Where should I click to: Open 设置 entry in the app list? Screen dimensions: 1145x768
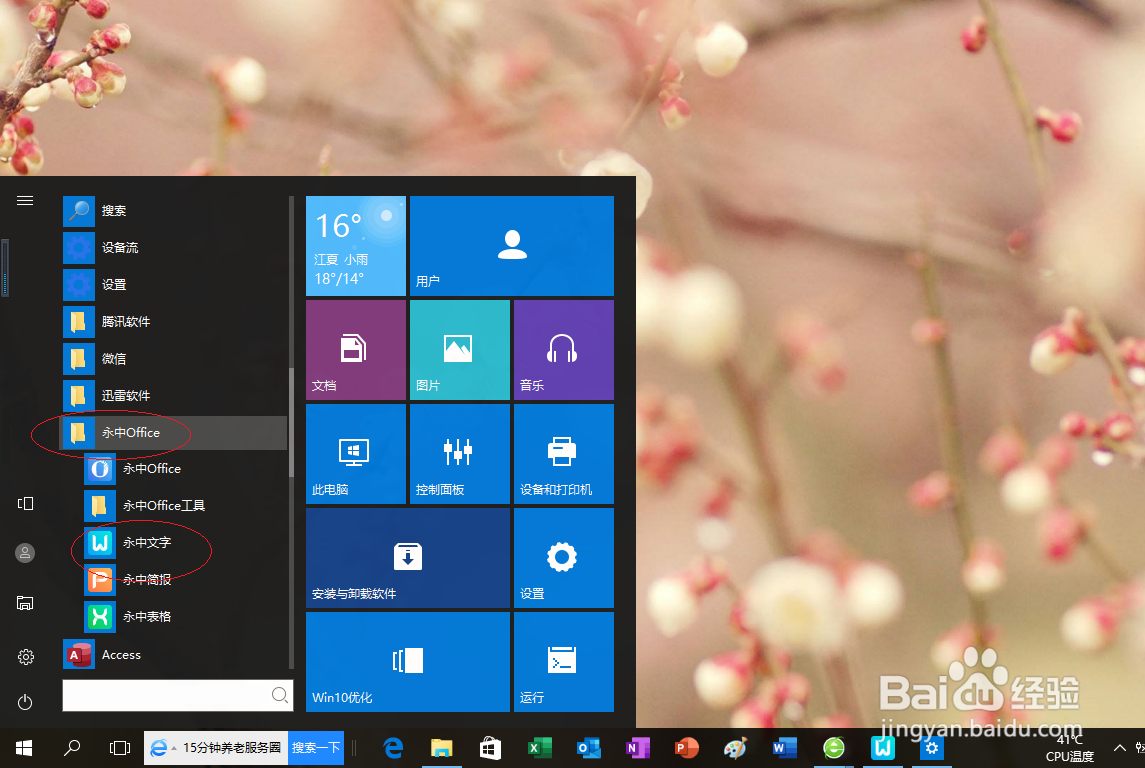(x=174, y=285)
